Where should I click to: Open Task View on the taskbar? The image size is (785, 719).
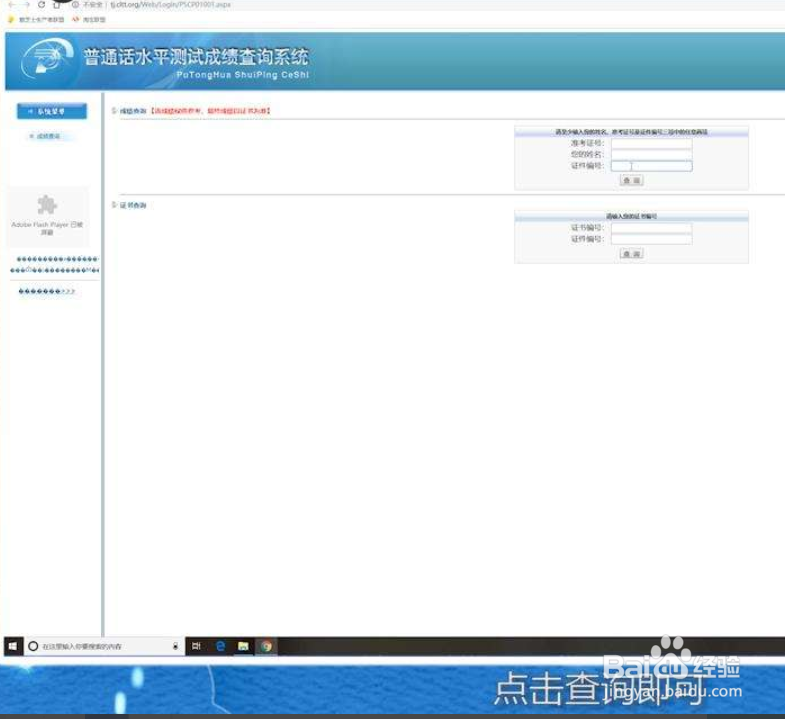tap(196, 646)
